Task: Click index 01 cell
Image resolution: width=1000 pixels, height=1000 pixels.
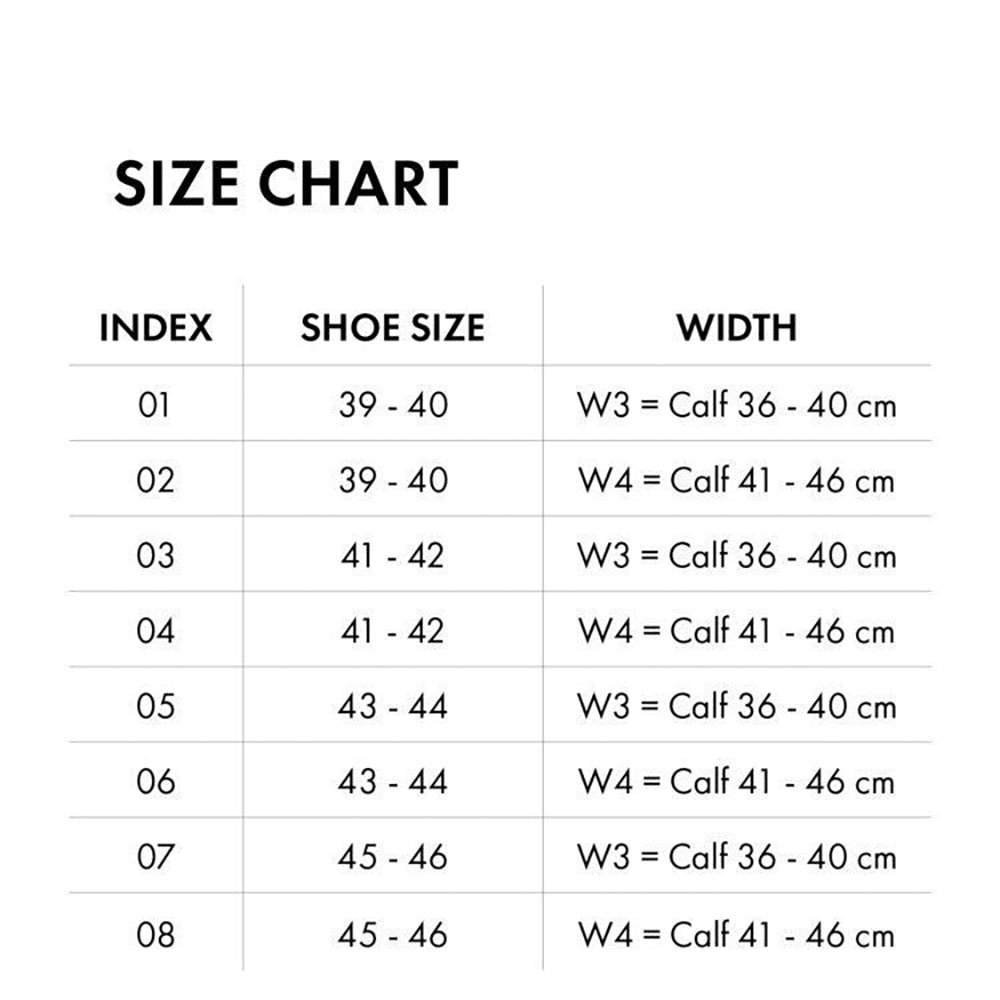Action: point(154,405)
